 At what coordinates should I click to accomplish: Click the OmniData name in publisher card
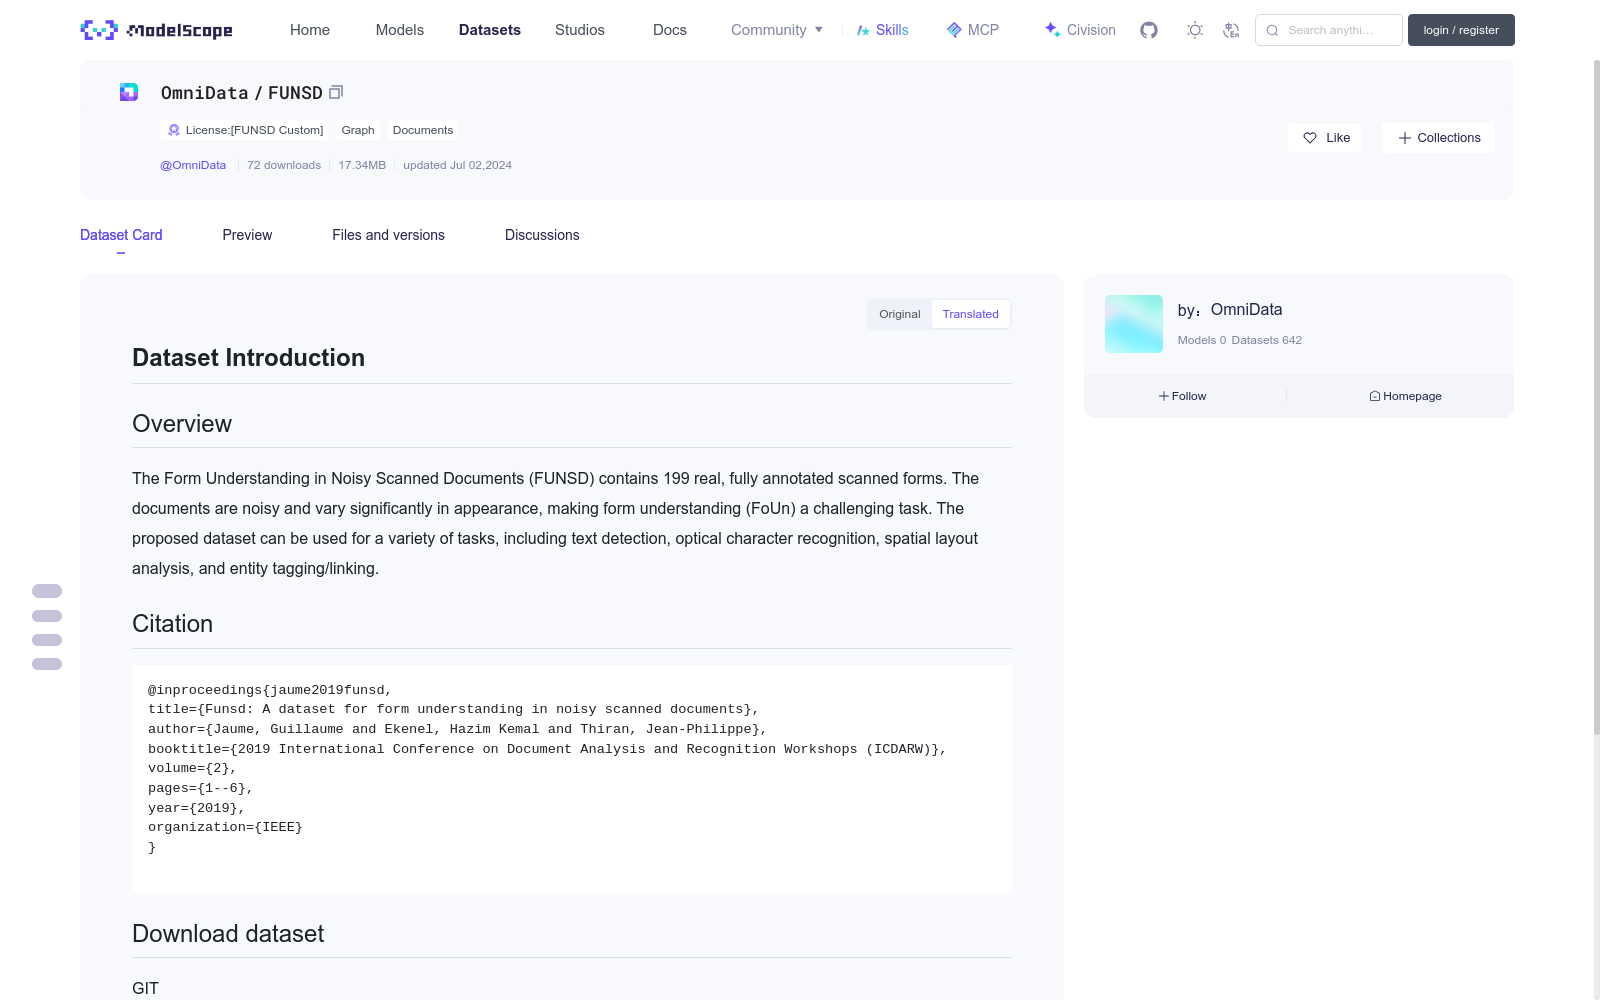pos(1246,310)
